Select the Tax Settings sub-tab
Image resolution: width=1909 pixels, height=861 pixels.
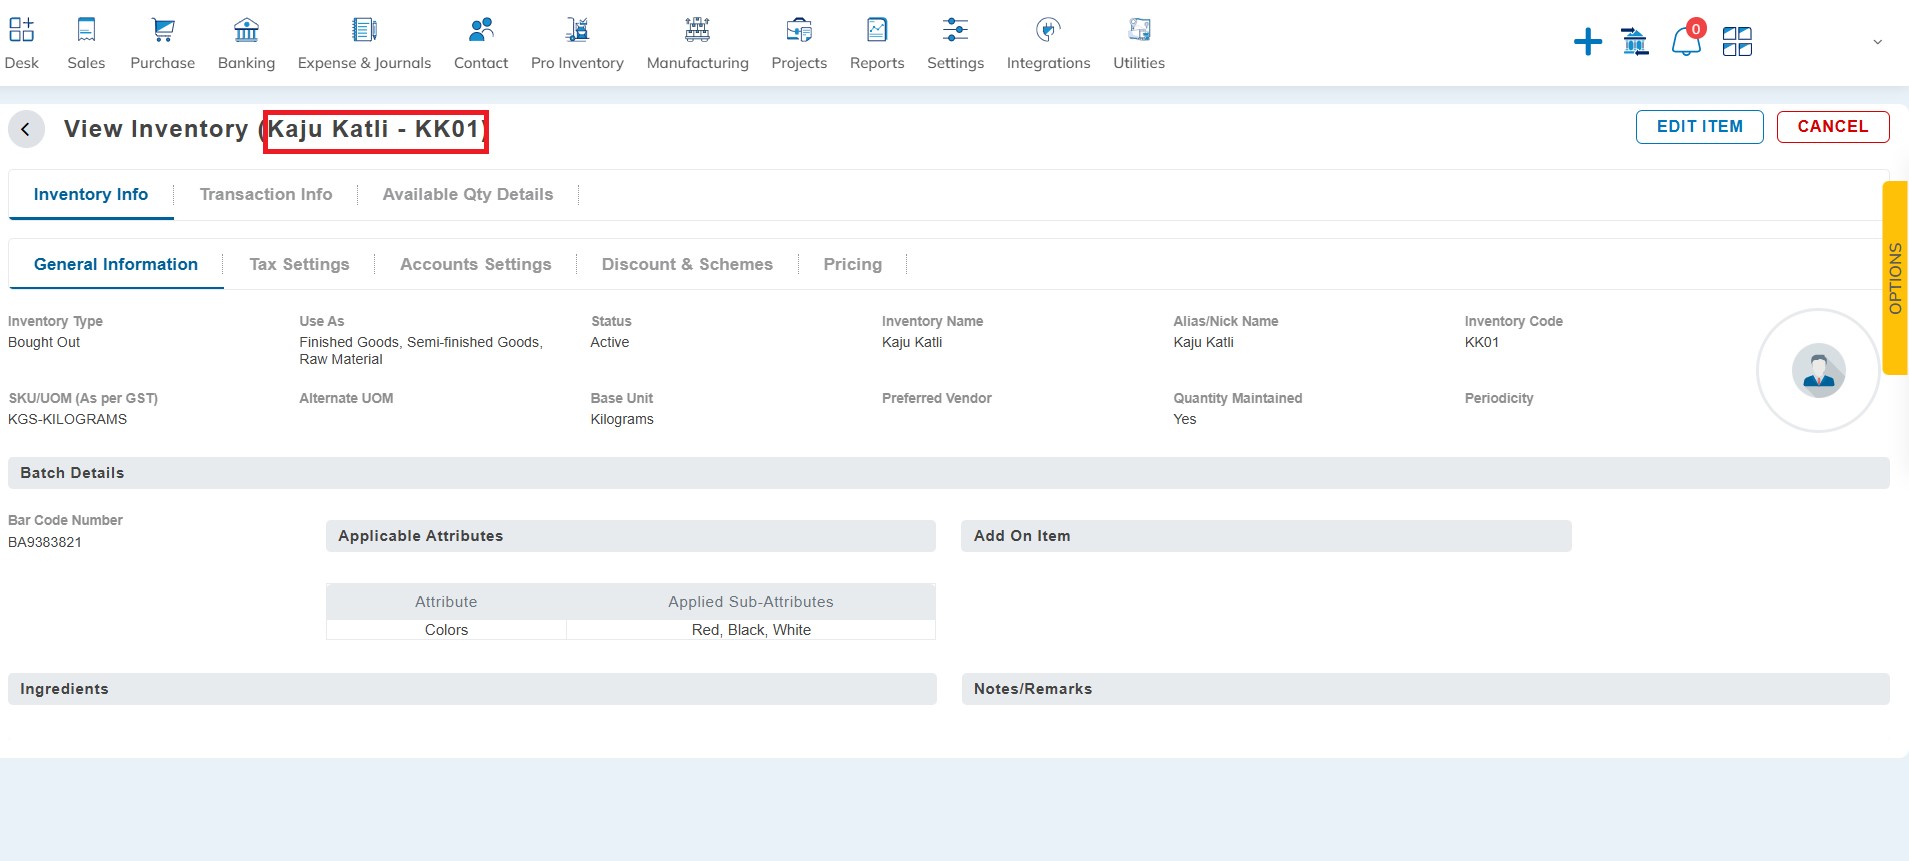(299, 265)
